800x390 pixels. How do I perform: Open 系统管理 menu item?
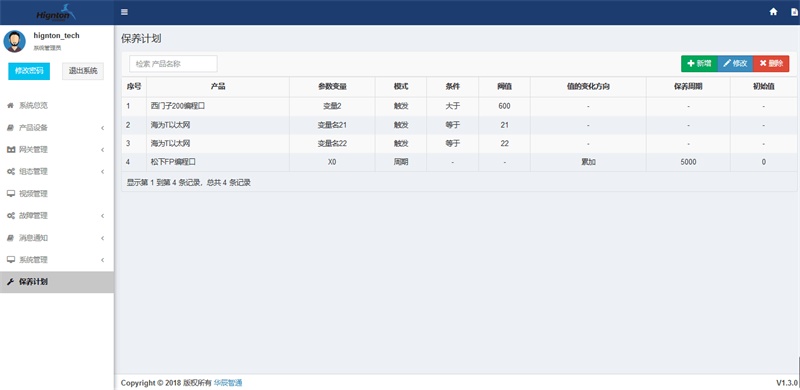coord(57,259)
